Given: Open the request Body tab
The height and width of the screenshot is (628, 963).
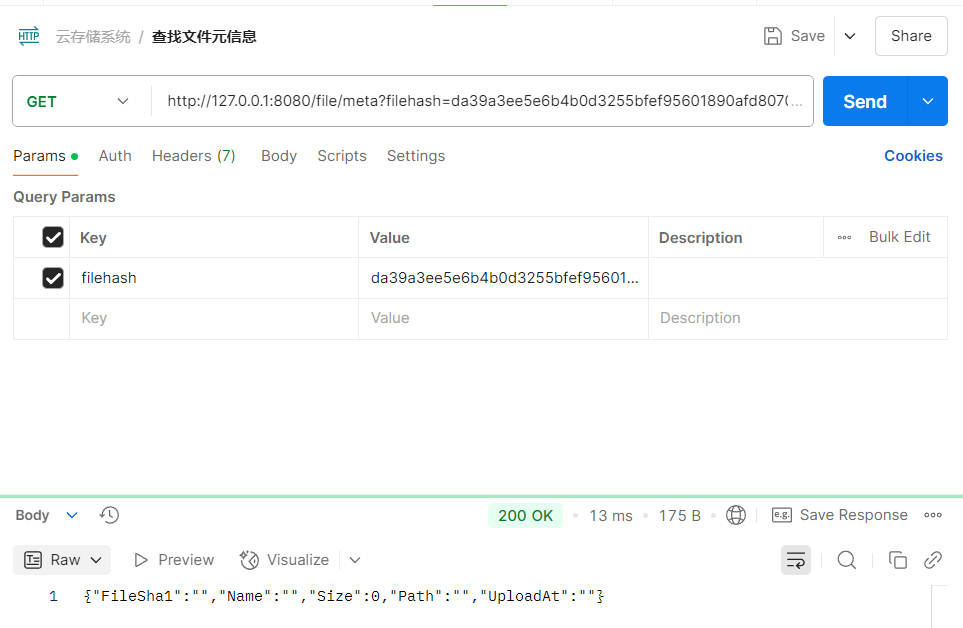Looking at the screenshot, I should (279, 156).
